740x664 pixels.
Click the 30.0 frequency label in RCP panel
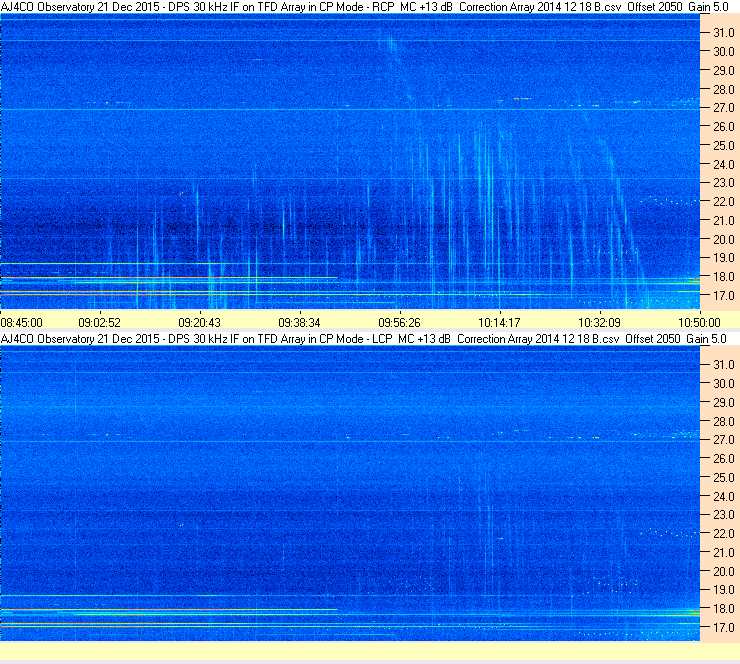724,52
